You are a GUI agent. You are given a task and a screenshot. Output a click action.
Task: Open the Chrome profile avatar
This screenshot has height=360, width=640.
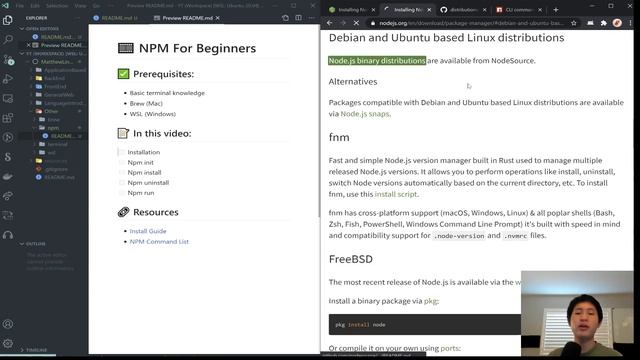click(617, 23)
